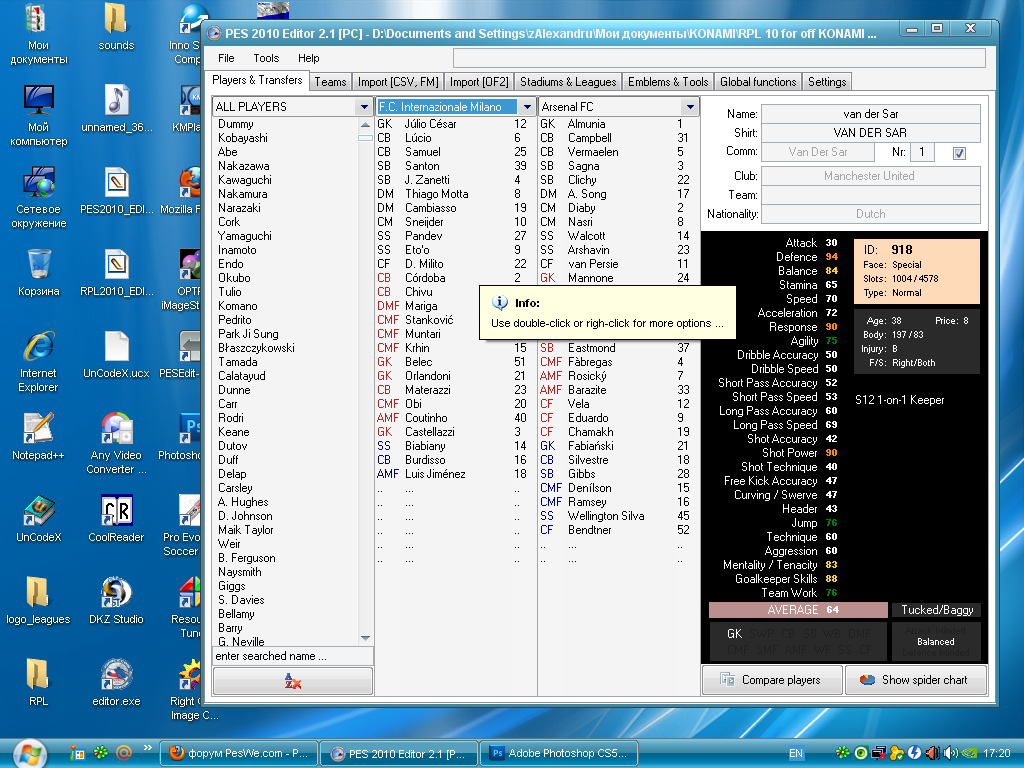Open unnamed_36 audio file icon
The height and width of the screenshot is (768, 1024).
click(x=116, y=109)
